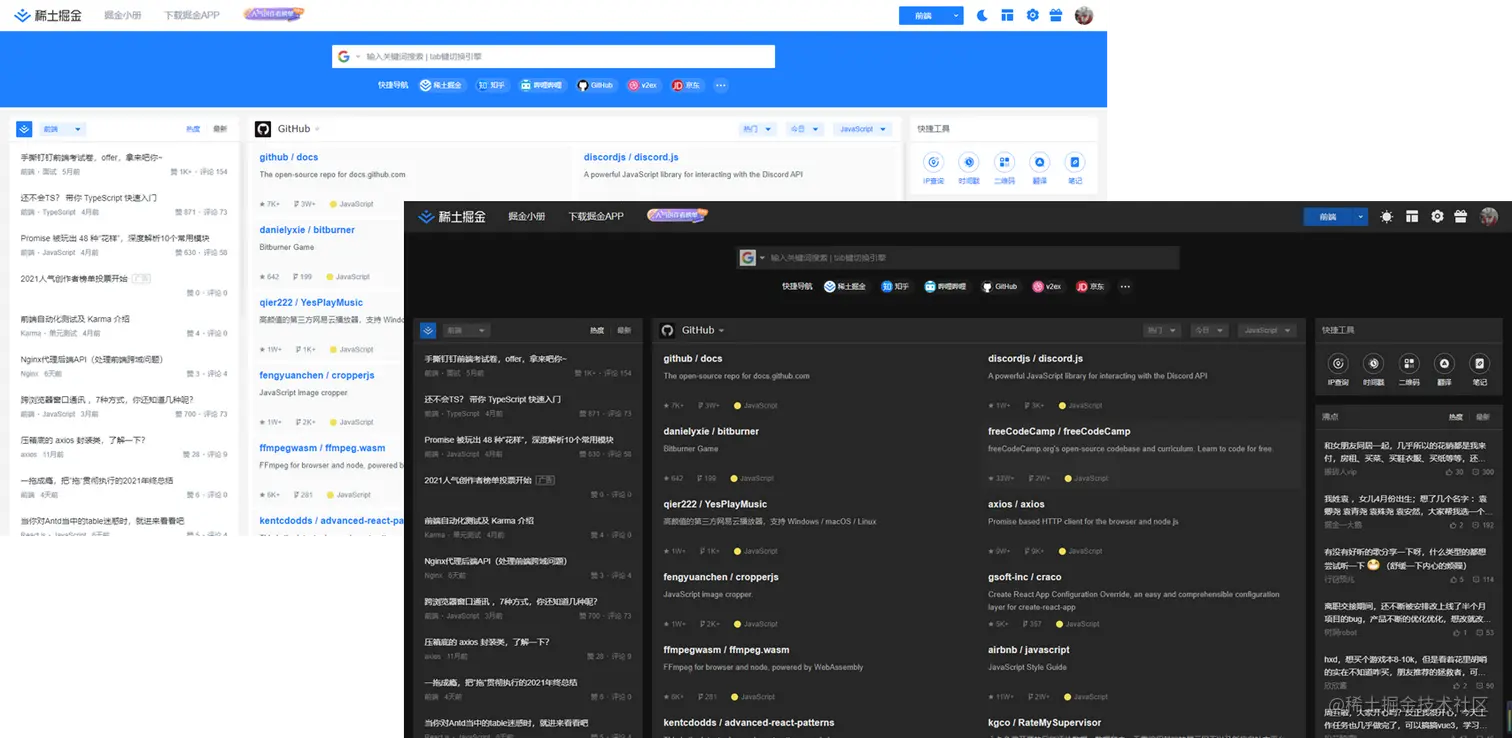Open layout settings icon in light window header
This screenshot has height=738, width=1512.
tap(1008, 15)
